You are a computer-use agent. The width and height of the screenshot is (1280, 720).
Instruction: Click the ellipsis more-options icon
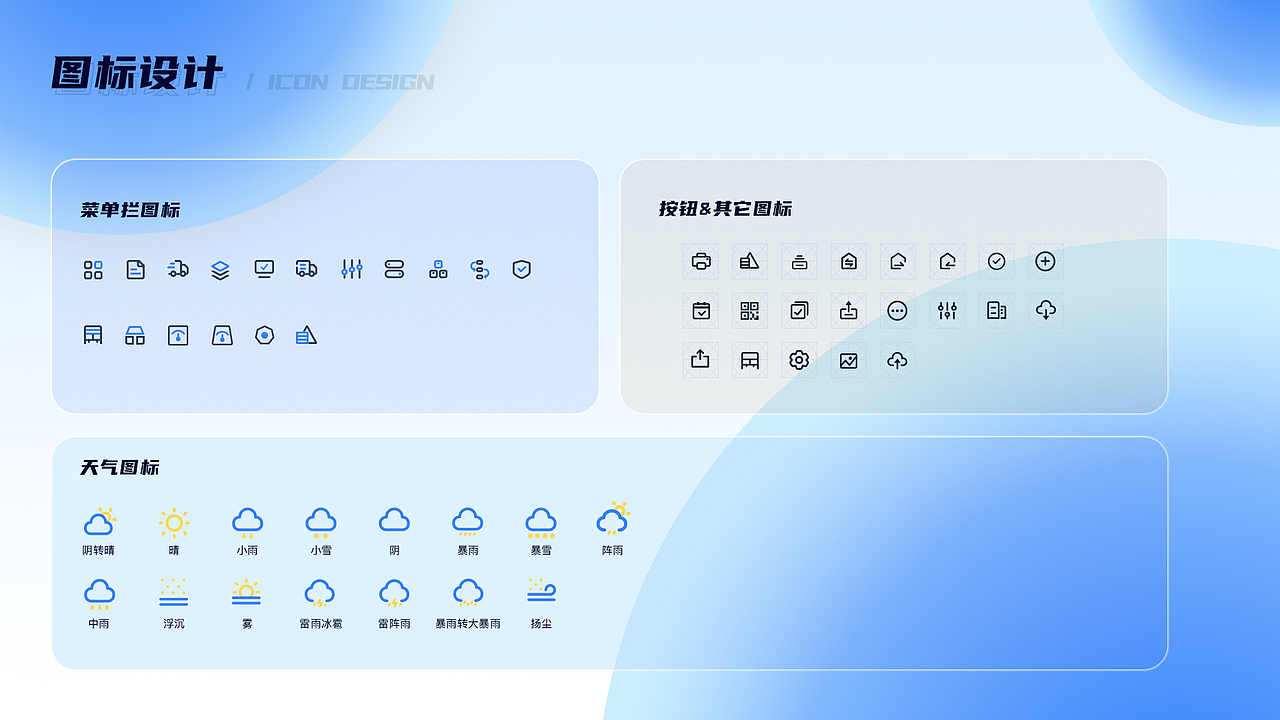(897, 310)
